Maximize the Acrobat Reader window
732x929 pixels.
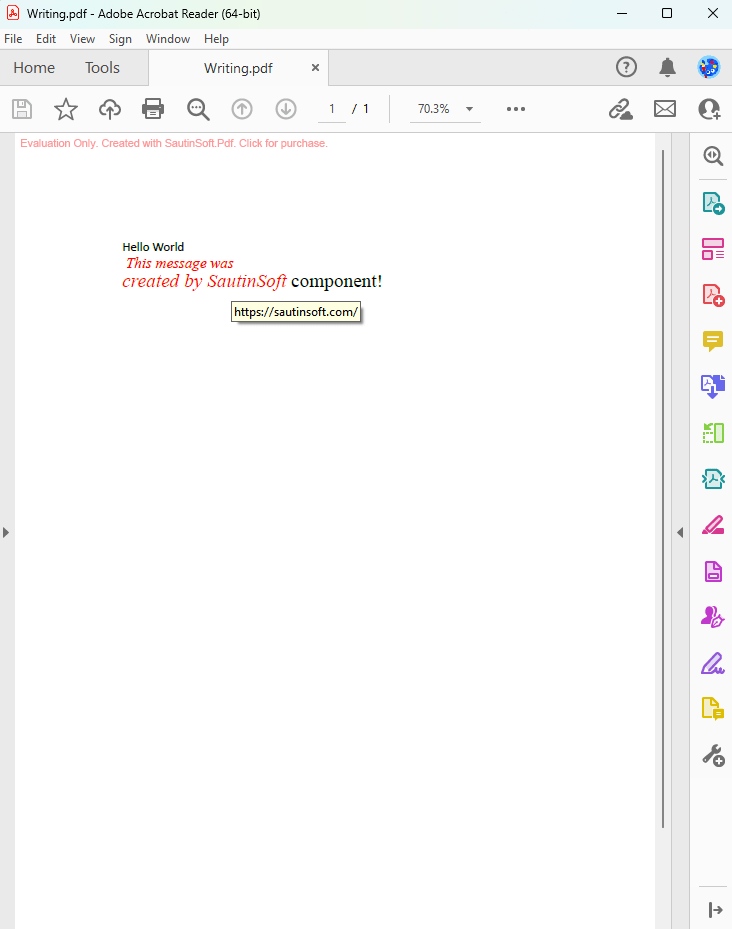pyautogui.click(x=667, y=14)
